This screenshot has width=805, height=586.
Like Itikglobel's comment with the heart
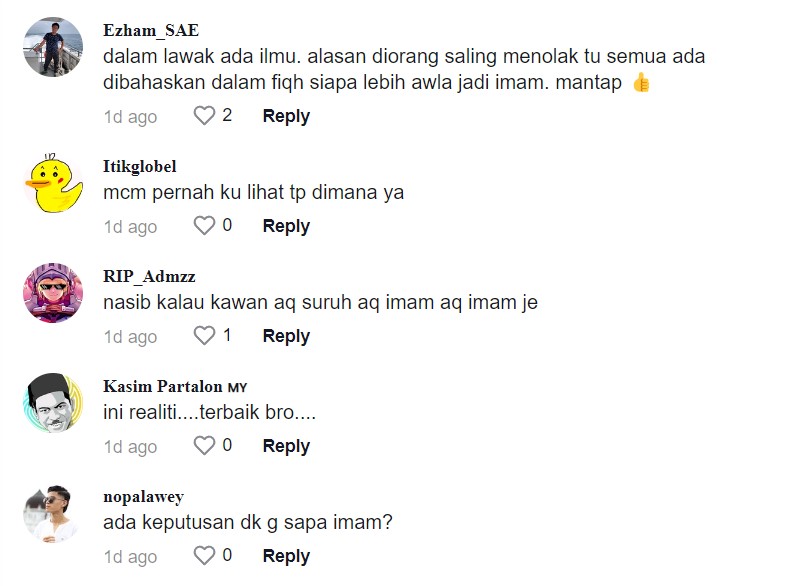pos(204,226)
